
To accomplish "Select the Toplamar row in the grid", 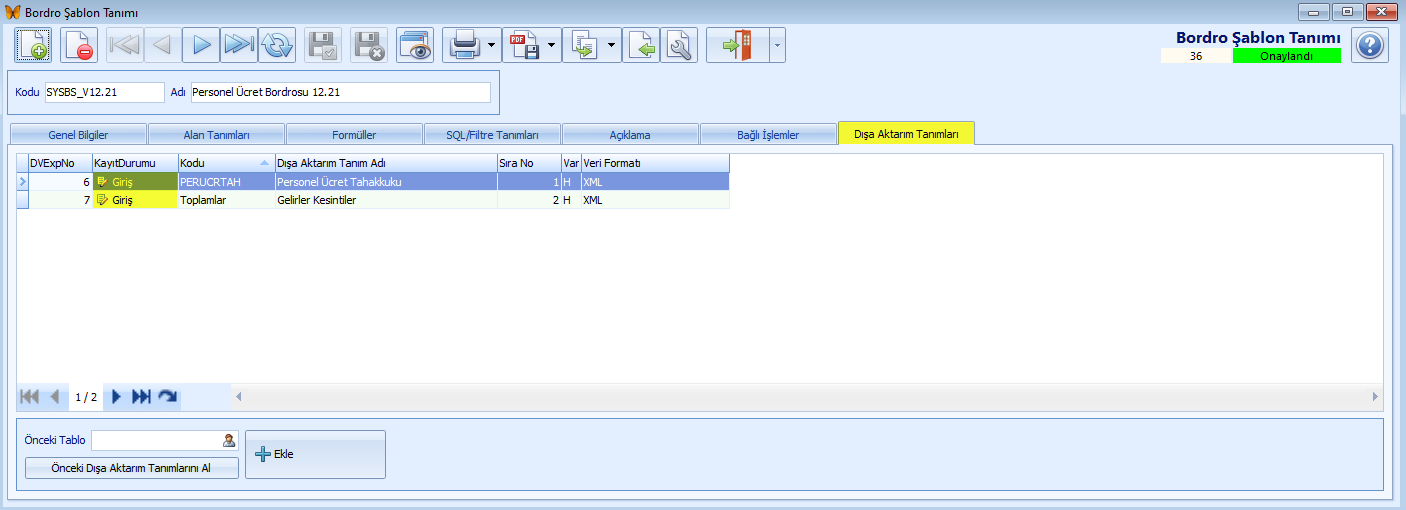I will (225, 200).
